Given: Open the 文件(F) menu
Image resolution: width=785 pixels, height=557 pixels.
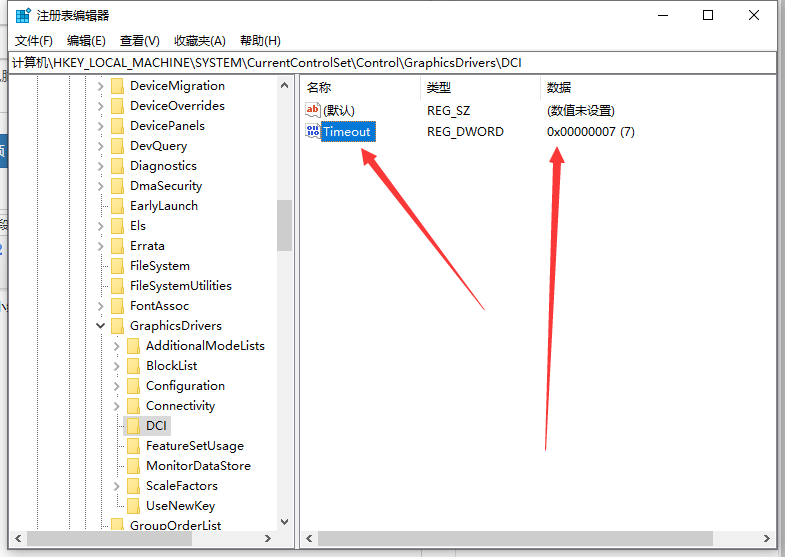Looking at the screenshot, I should coord(34,41).
